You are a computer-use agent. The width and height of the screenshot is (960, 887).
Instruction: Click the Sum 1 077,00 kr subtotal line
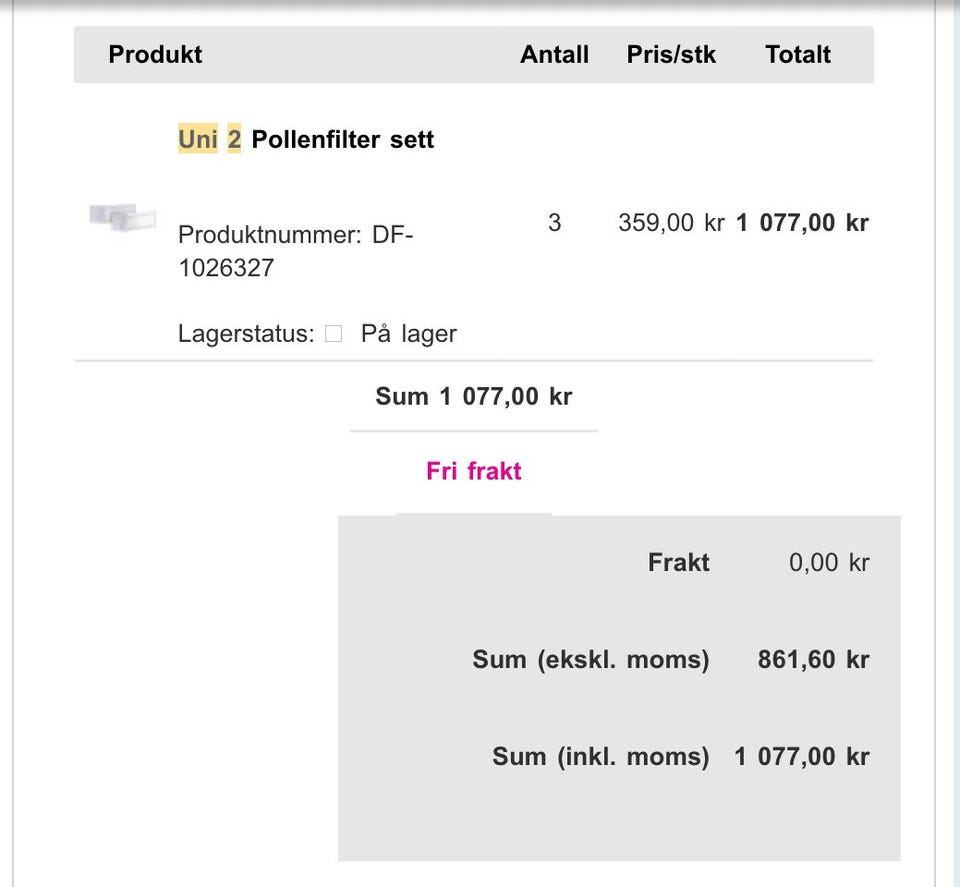[474, 396]
